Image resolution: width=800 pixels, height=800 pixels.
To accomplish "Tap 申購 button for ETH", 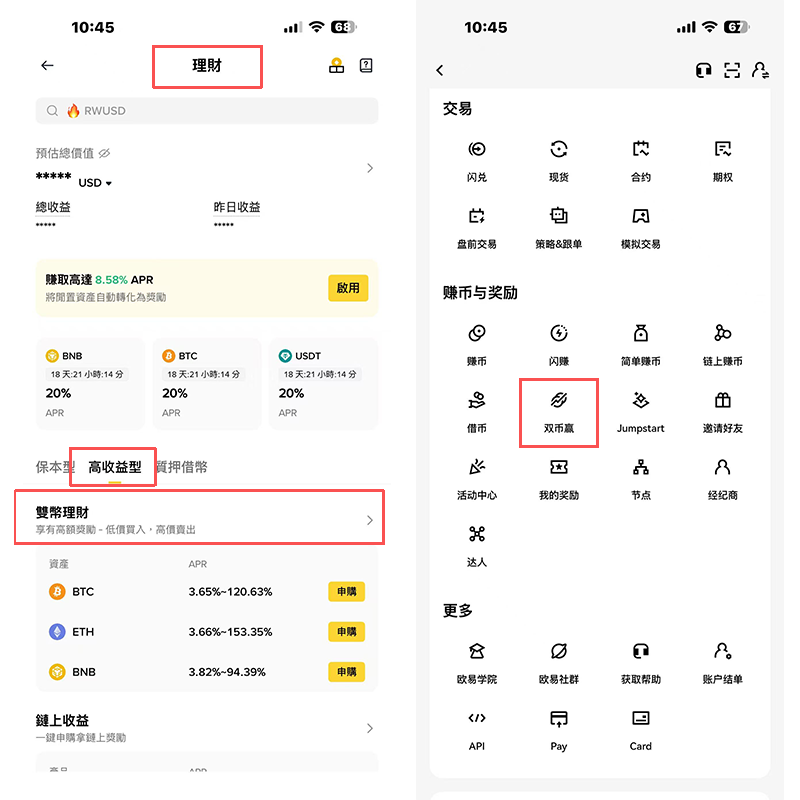I will tap(346, 632).
